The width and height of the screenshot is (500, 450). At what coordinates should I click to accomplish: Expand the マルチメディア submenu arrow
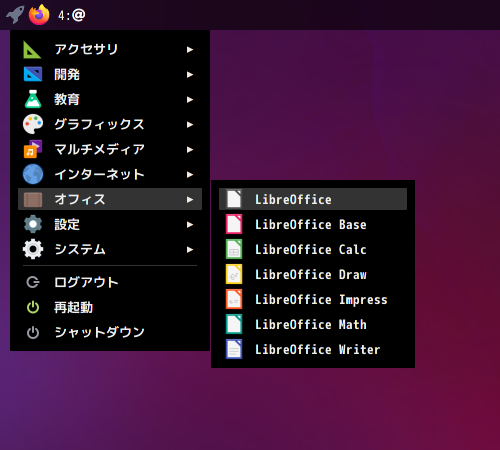coord(190,149)
